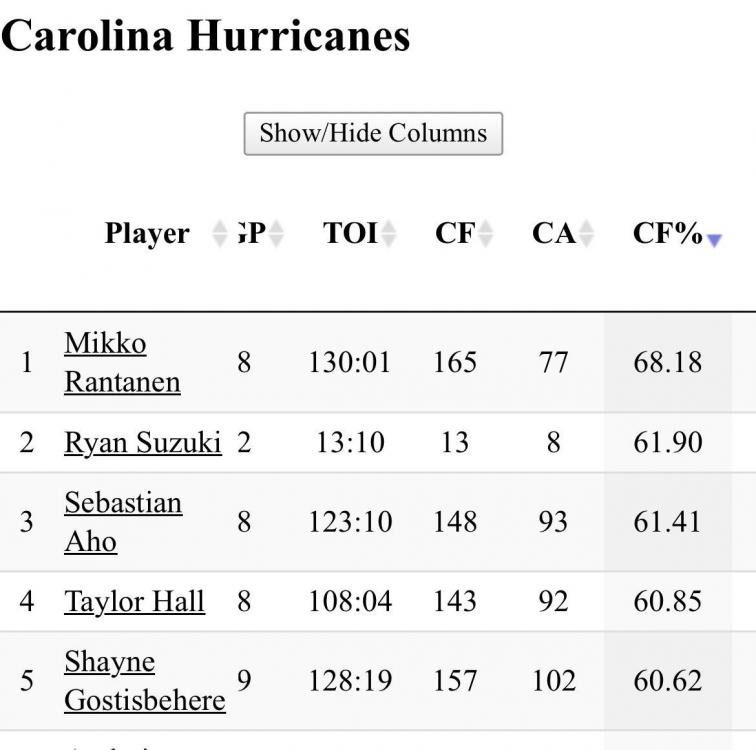This screenshot has width=756, height=750.
Task: Sort by the CF% column header
Action: pos(667,233)
